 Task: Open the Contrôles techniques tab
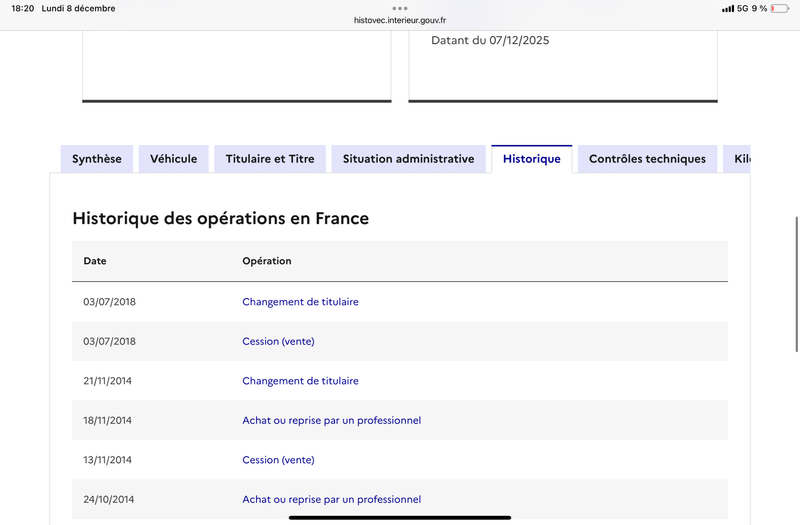pyautogui.click(x=647, y=159)
